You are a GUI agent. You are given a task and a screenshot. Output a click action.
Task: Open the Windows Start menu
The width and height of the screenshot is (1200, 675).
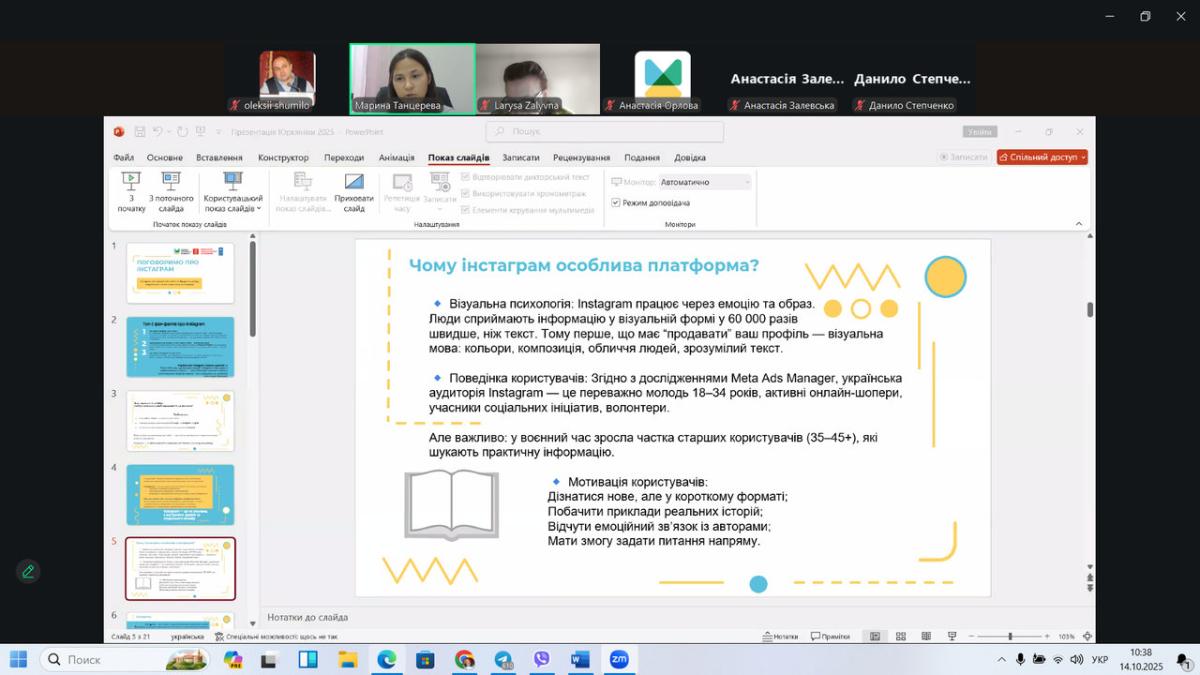(x=18, y=659)
